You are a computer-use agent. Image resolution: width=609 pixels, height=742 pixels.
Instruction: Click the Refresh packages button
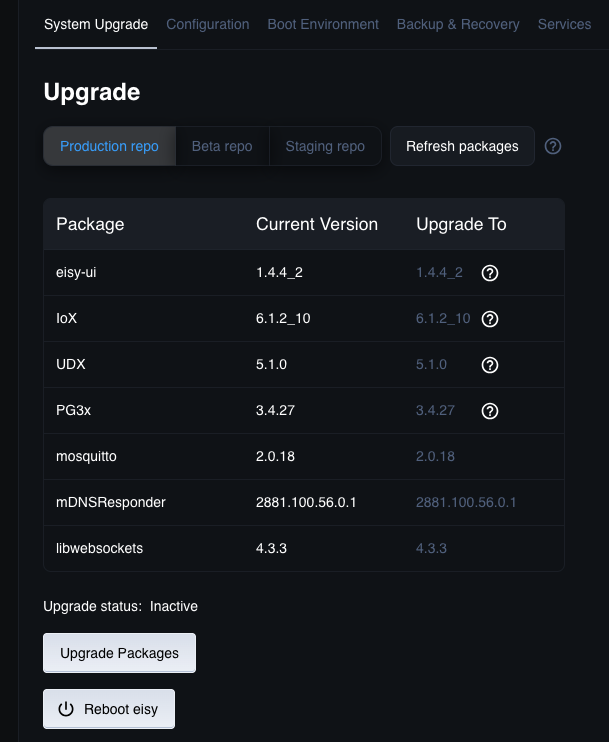click(462, 146)
